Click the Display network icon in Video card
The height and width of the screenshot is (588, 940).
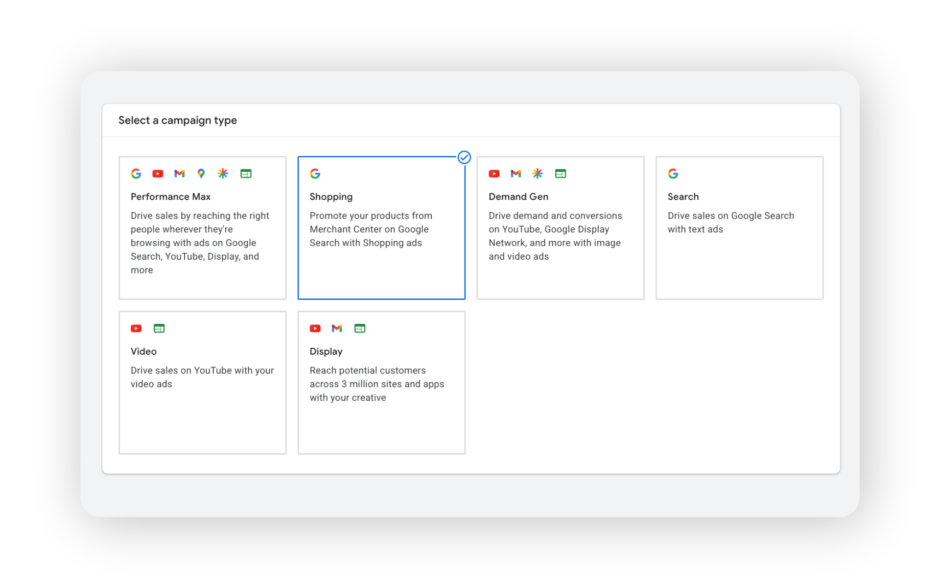[159, 328]
